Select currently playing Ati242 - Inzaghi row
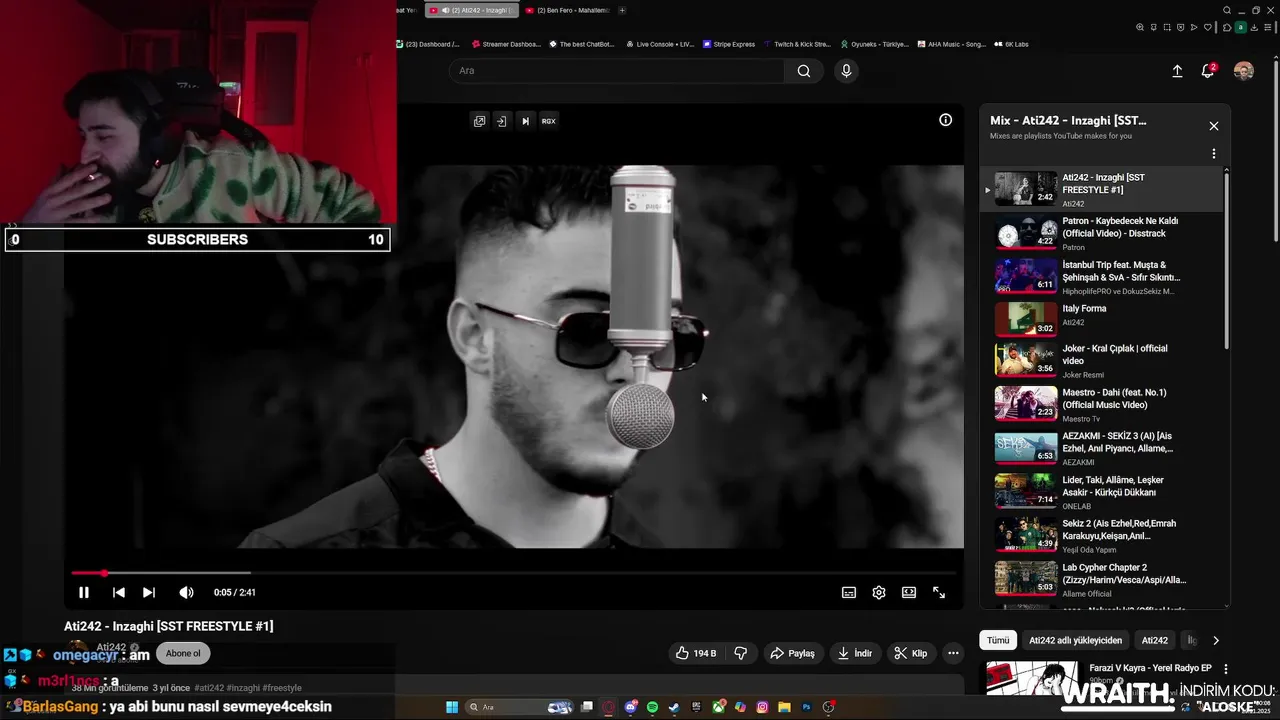 click(1102, 189)
